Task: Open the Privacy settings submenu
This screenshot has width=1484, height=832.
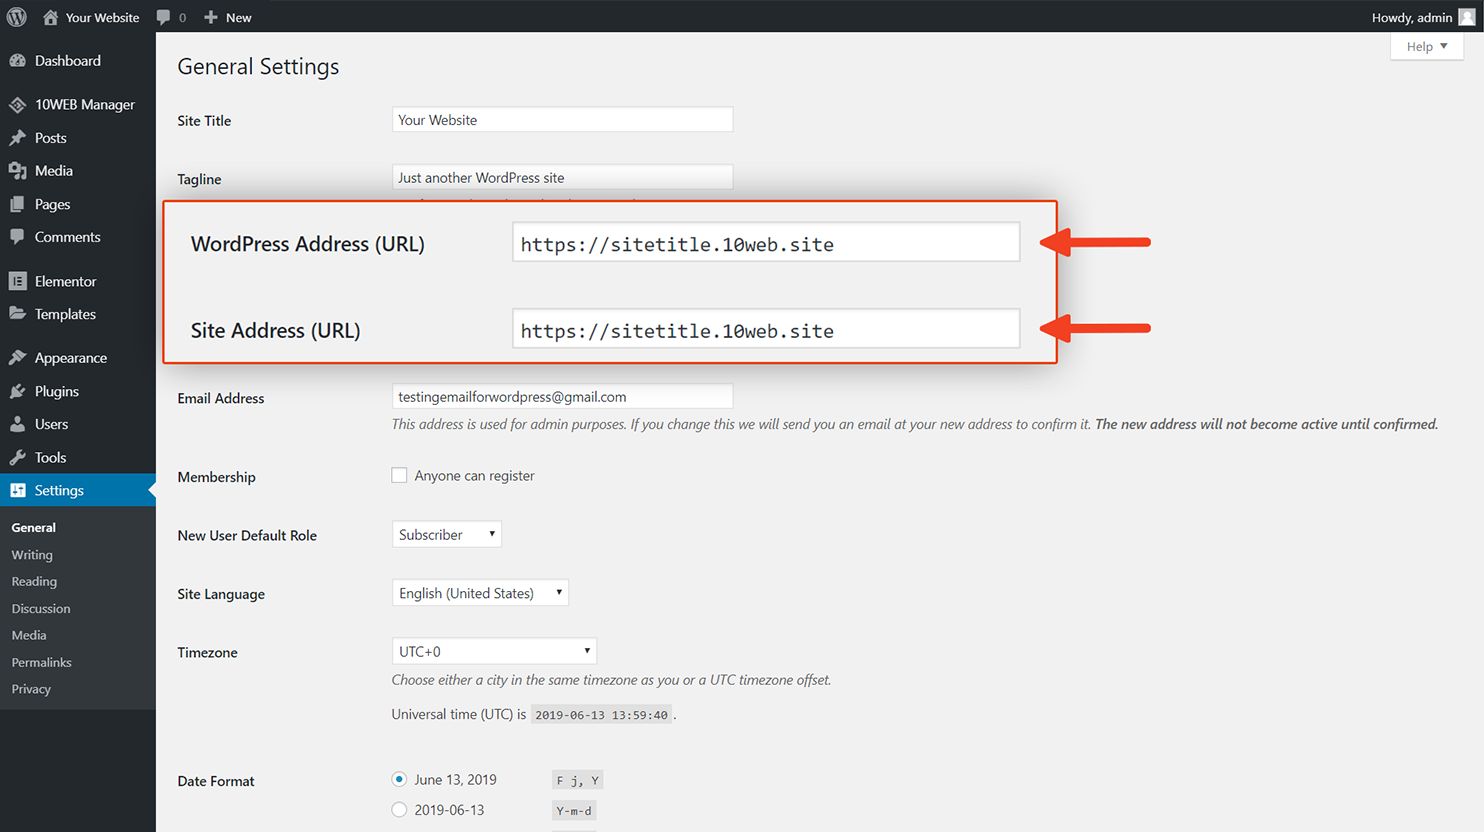Action: (31, 689)
